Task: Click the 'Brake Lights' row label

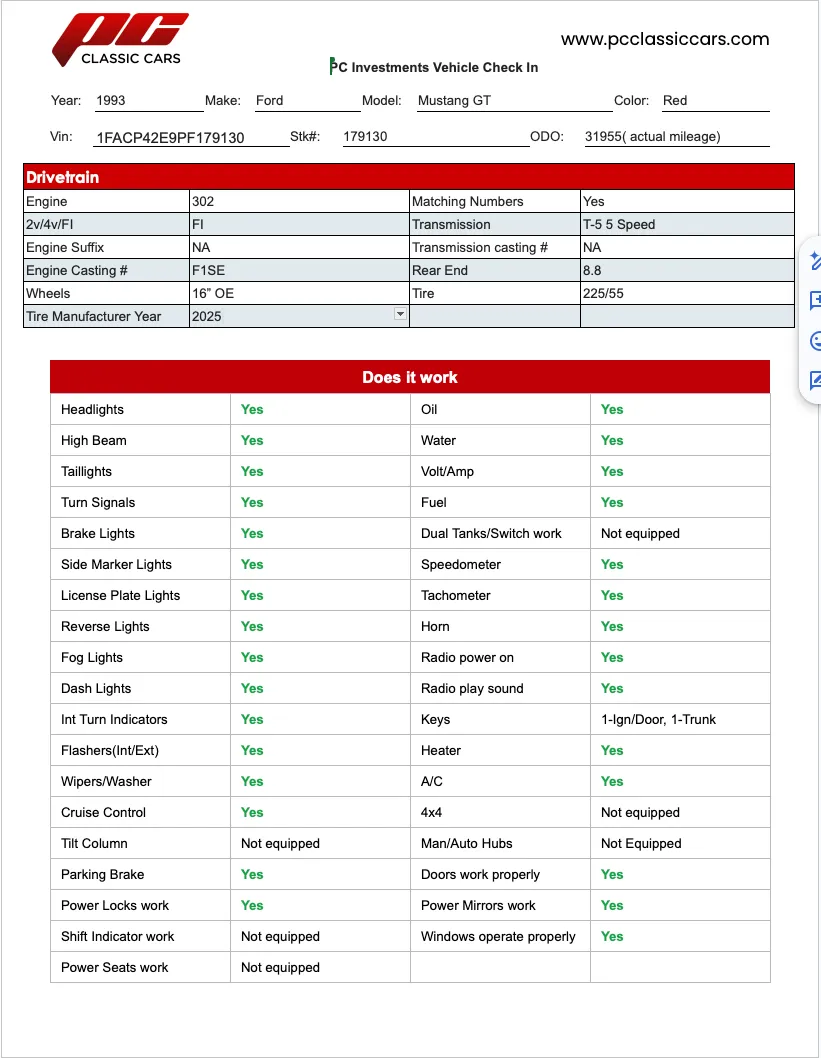Action: [98, 534]
